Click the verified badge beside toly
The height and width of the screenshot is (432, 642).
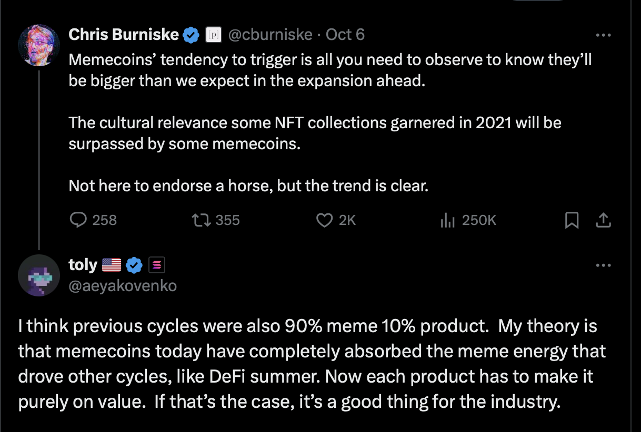click(x=133, y=265)
